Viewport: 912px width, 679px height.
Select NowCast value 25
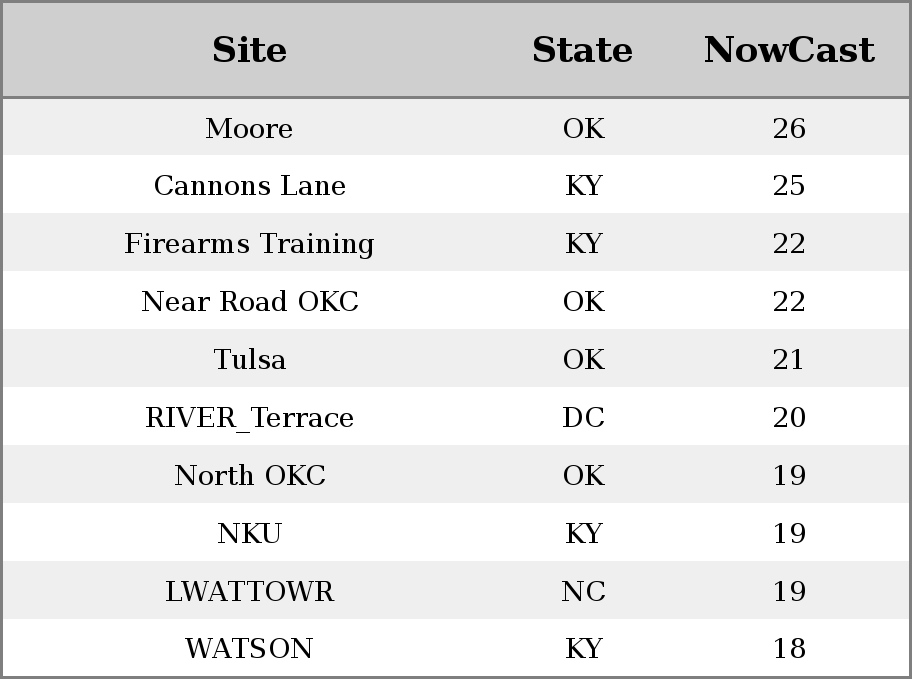[789, 186]
